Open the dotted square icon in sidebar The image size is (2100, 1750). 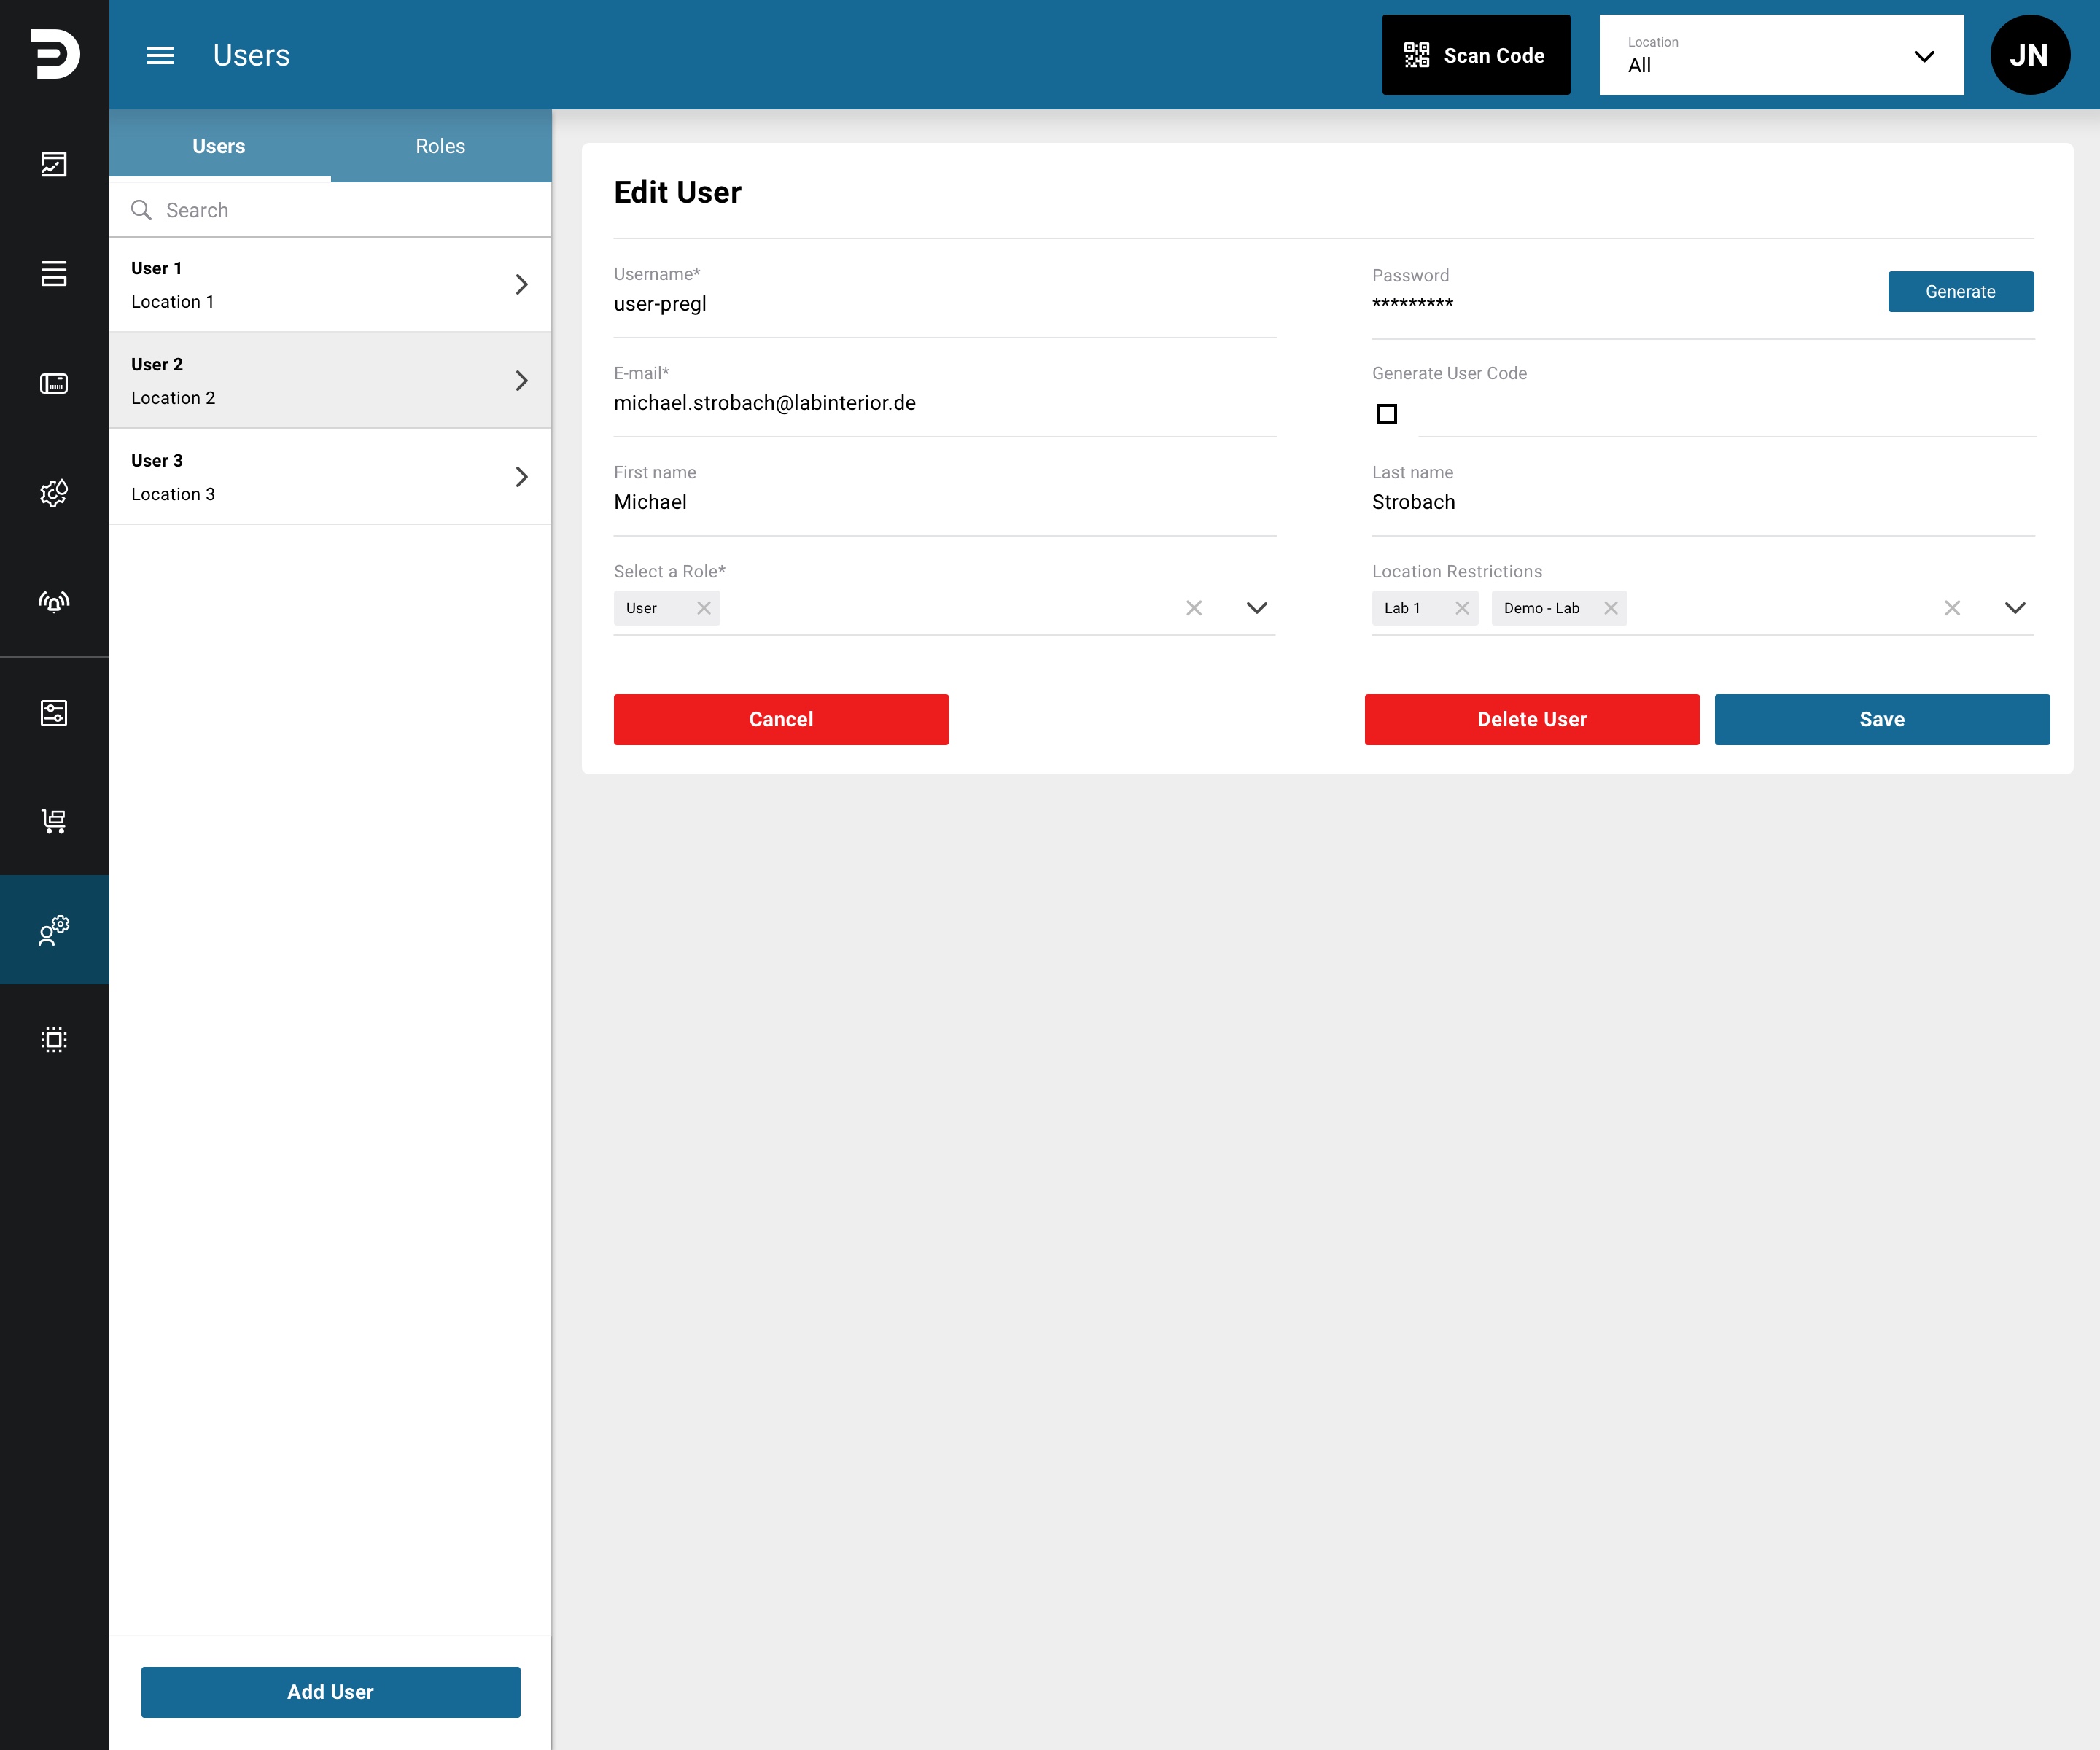tap(54, 1039)
